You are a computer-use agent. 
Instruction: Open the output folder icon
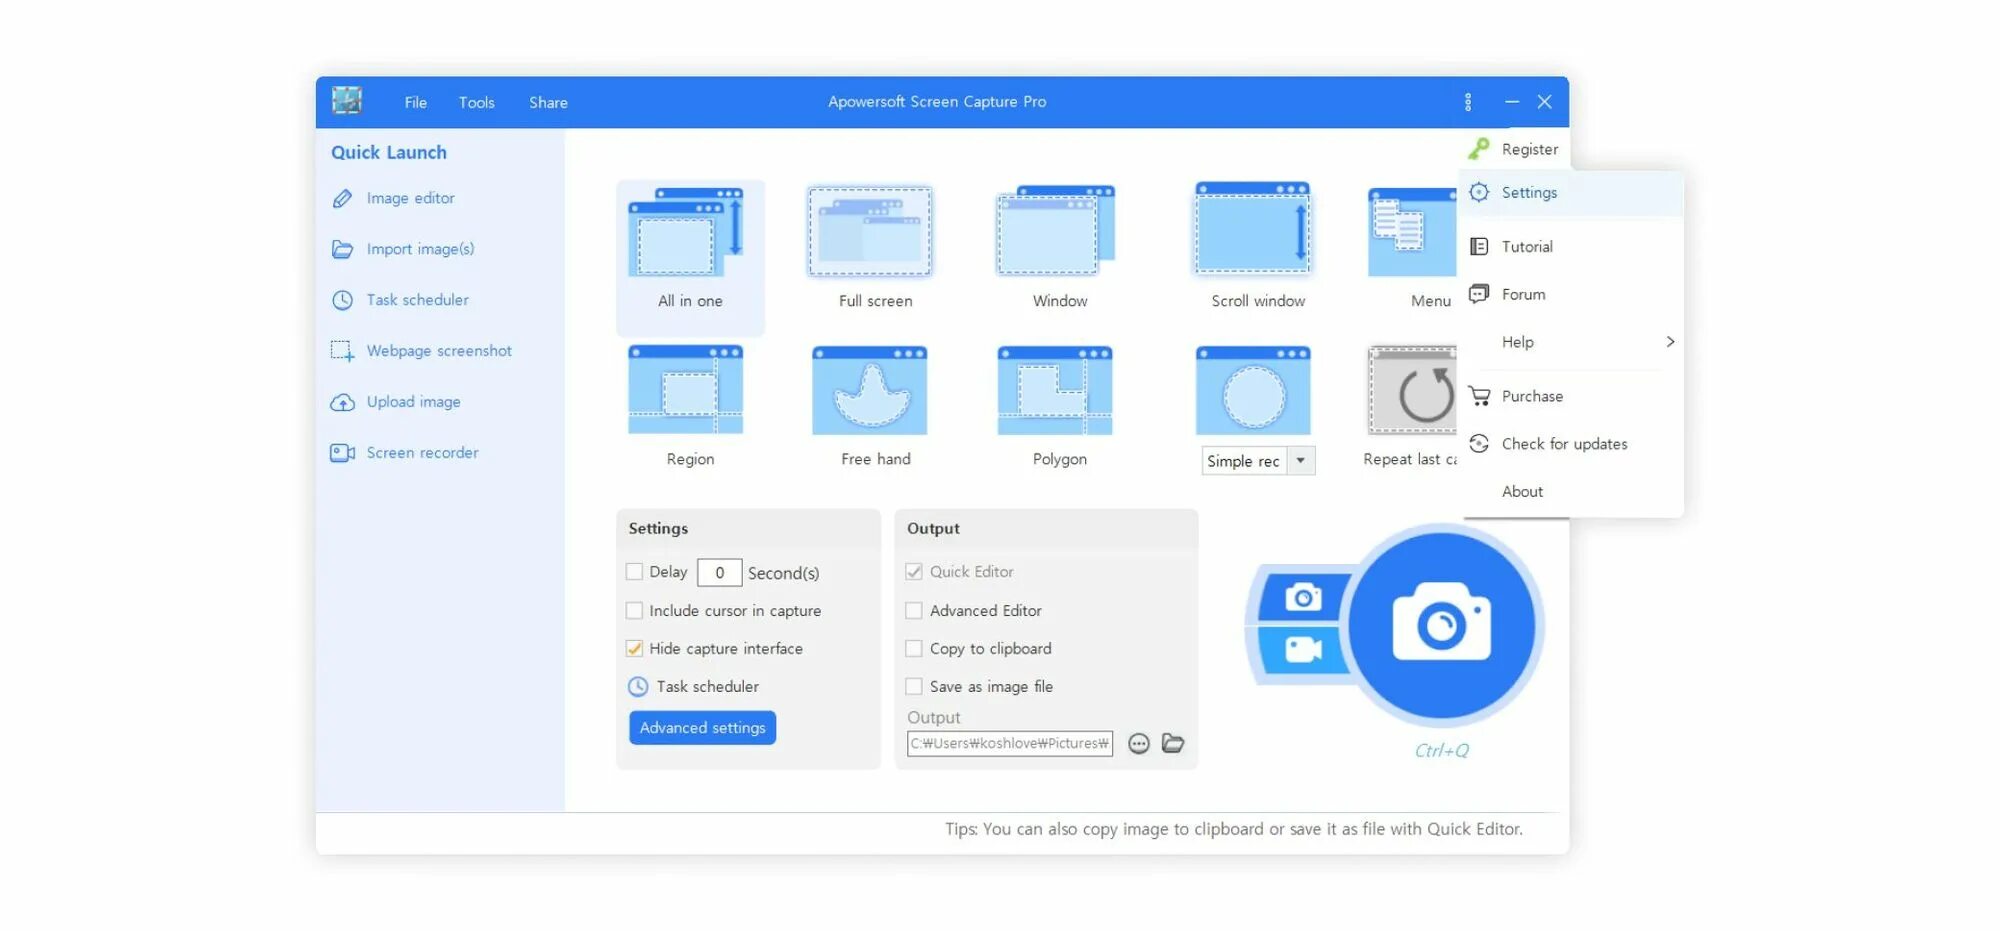click(1173, 744)
